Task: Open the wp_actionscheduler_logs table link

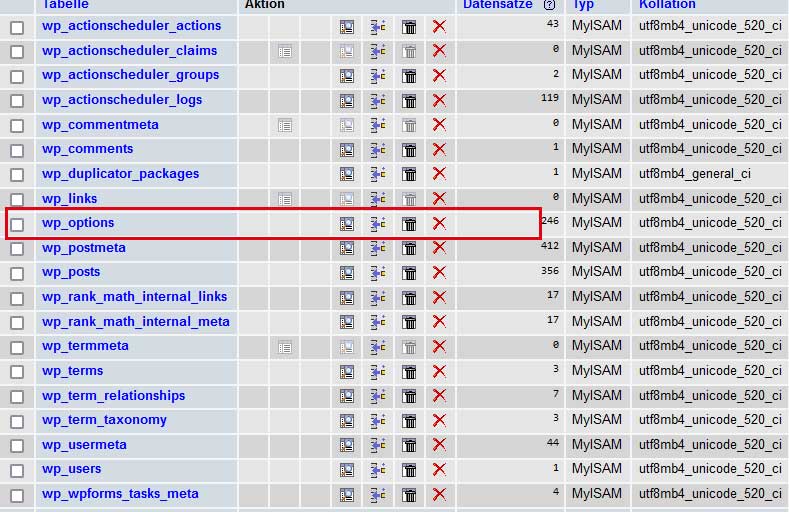Action: [x=122, y=100]
